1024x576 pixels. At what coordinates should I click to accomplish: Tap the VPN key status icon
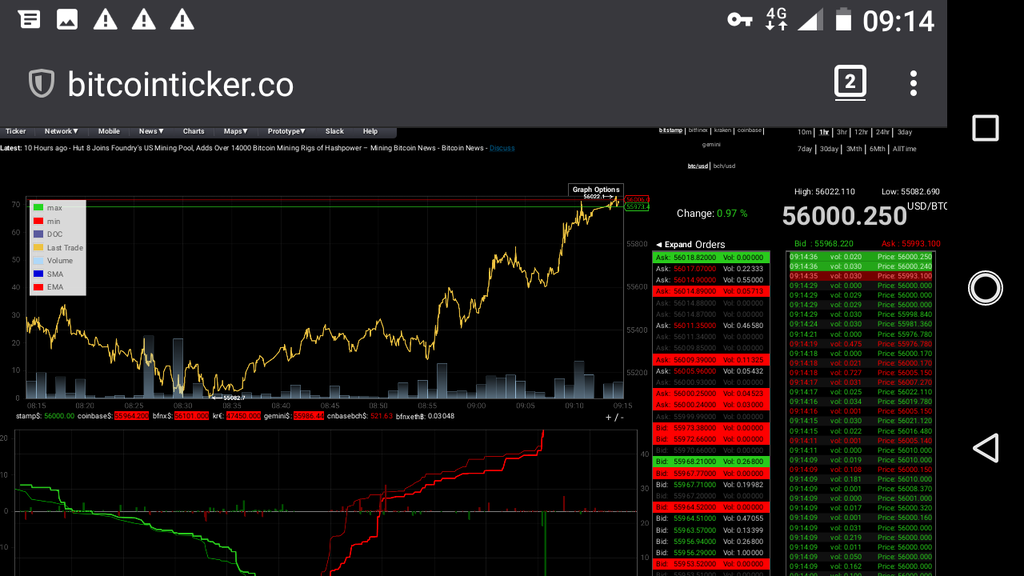[739, 20]
